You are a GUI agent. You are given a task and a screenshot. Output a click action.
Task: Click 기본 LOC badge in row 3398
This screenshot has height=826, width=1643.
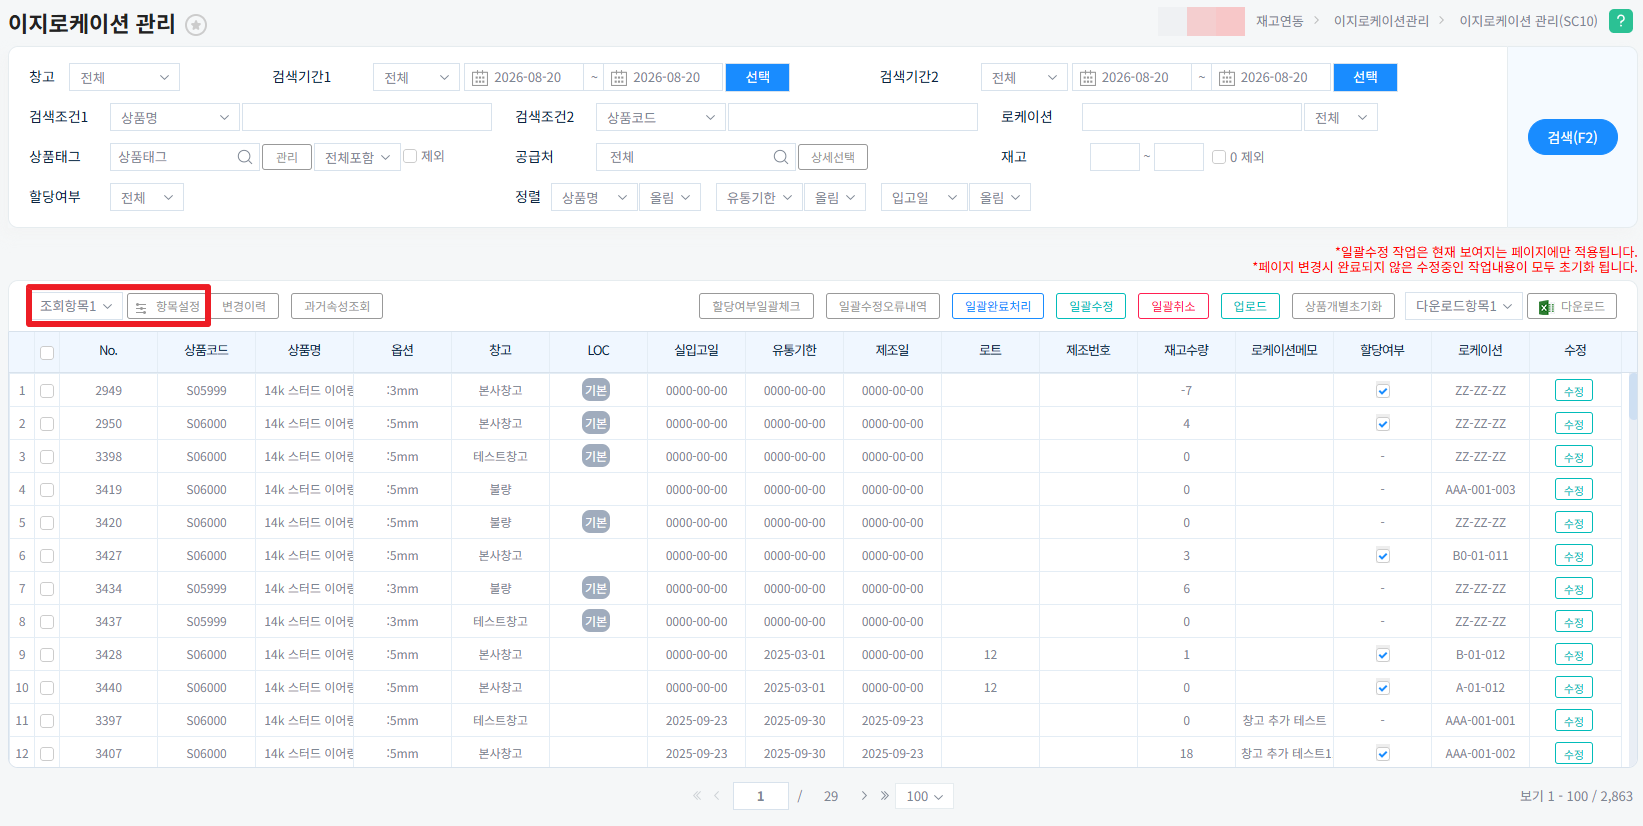pyautogui.click(x=596, y=456)
